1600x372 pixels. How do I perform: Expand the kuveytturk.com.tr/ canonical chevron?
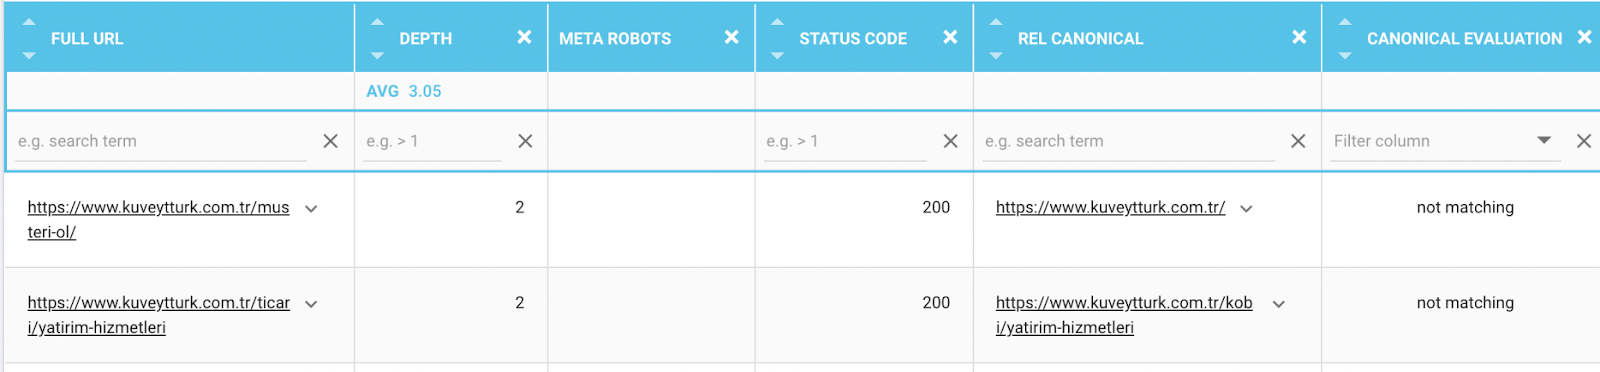pos(1246,209)
